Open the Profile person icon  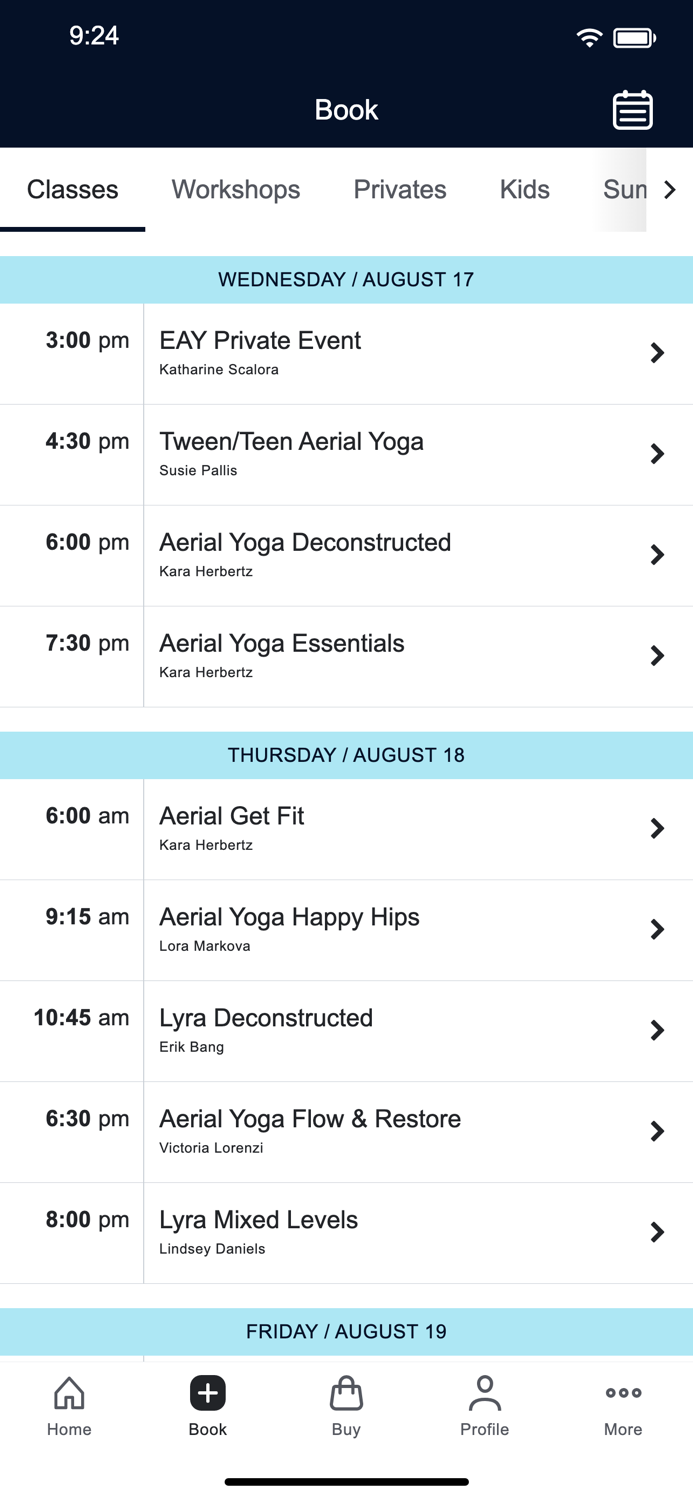point(484,1405)
